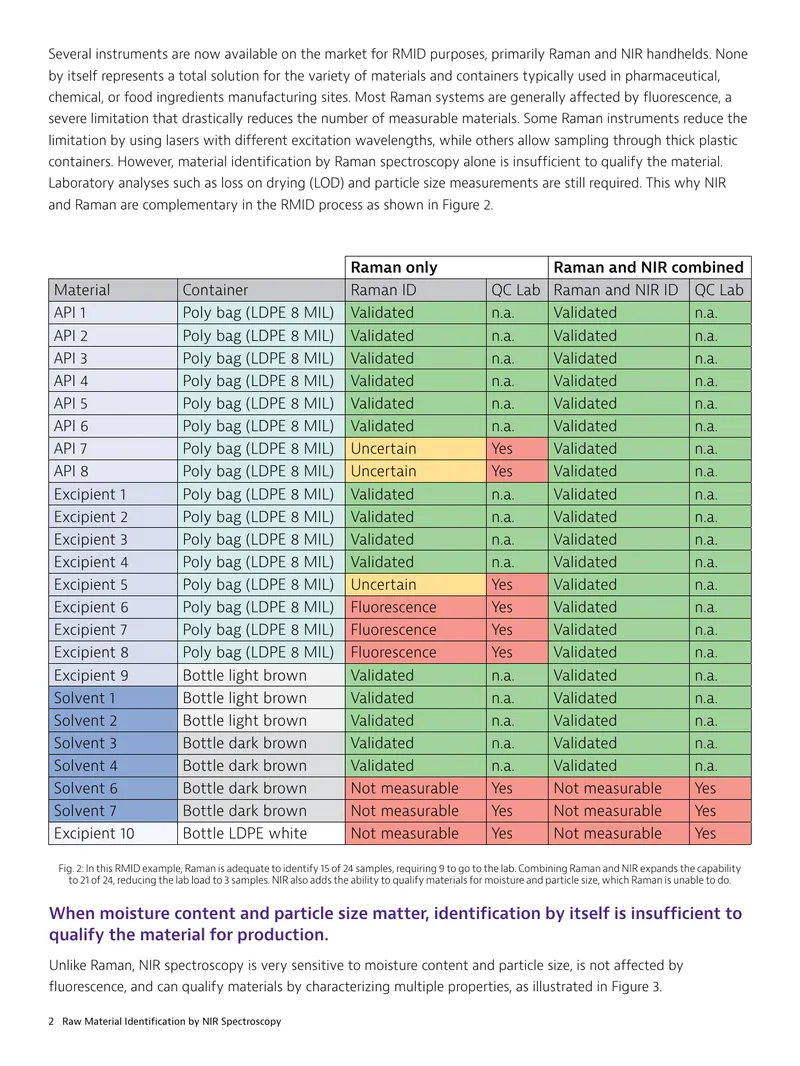The image size is (800, 1066).
Task: Click the red 'Fluorescence' cell for Excipient 6
Action: (415, 607)
